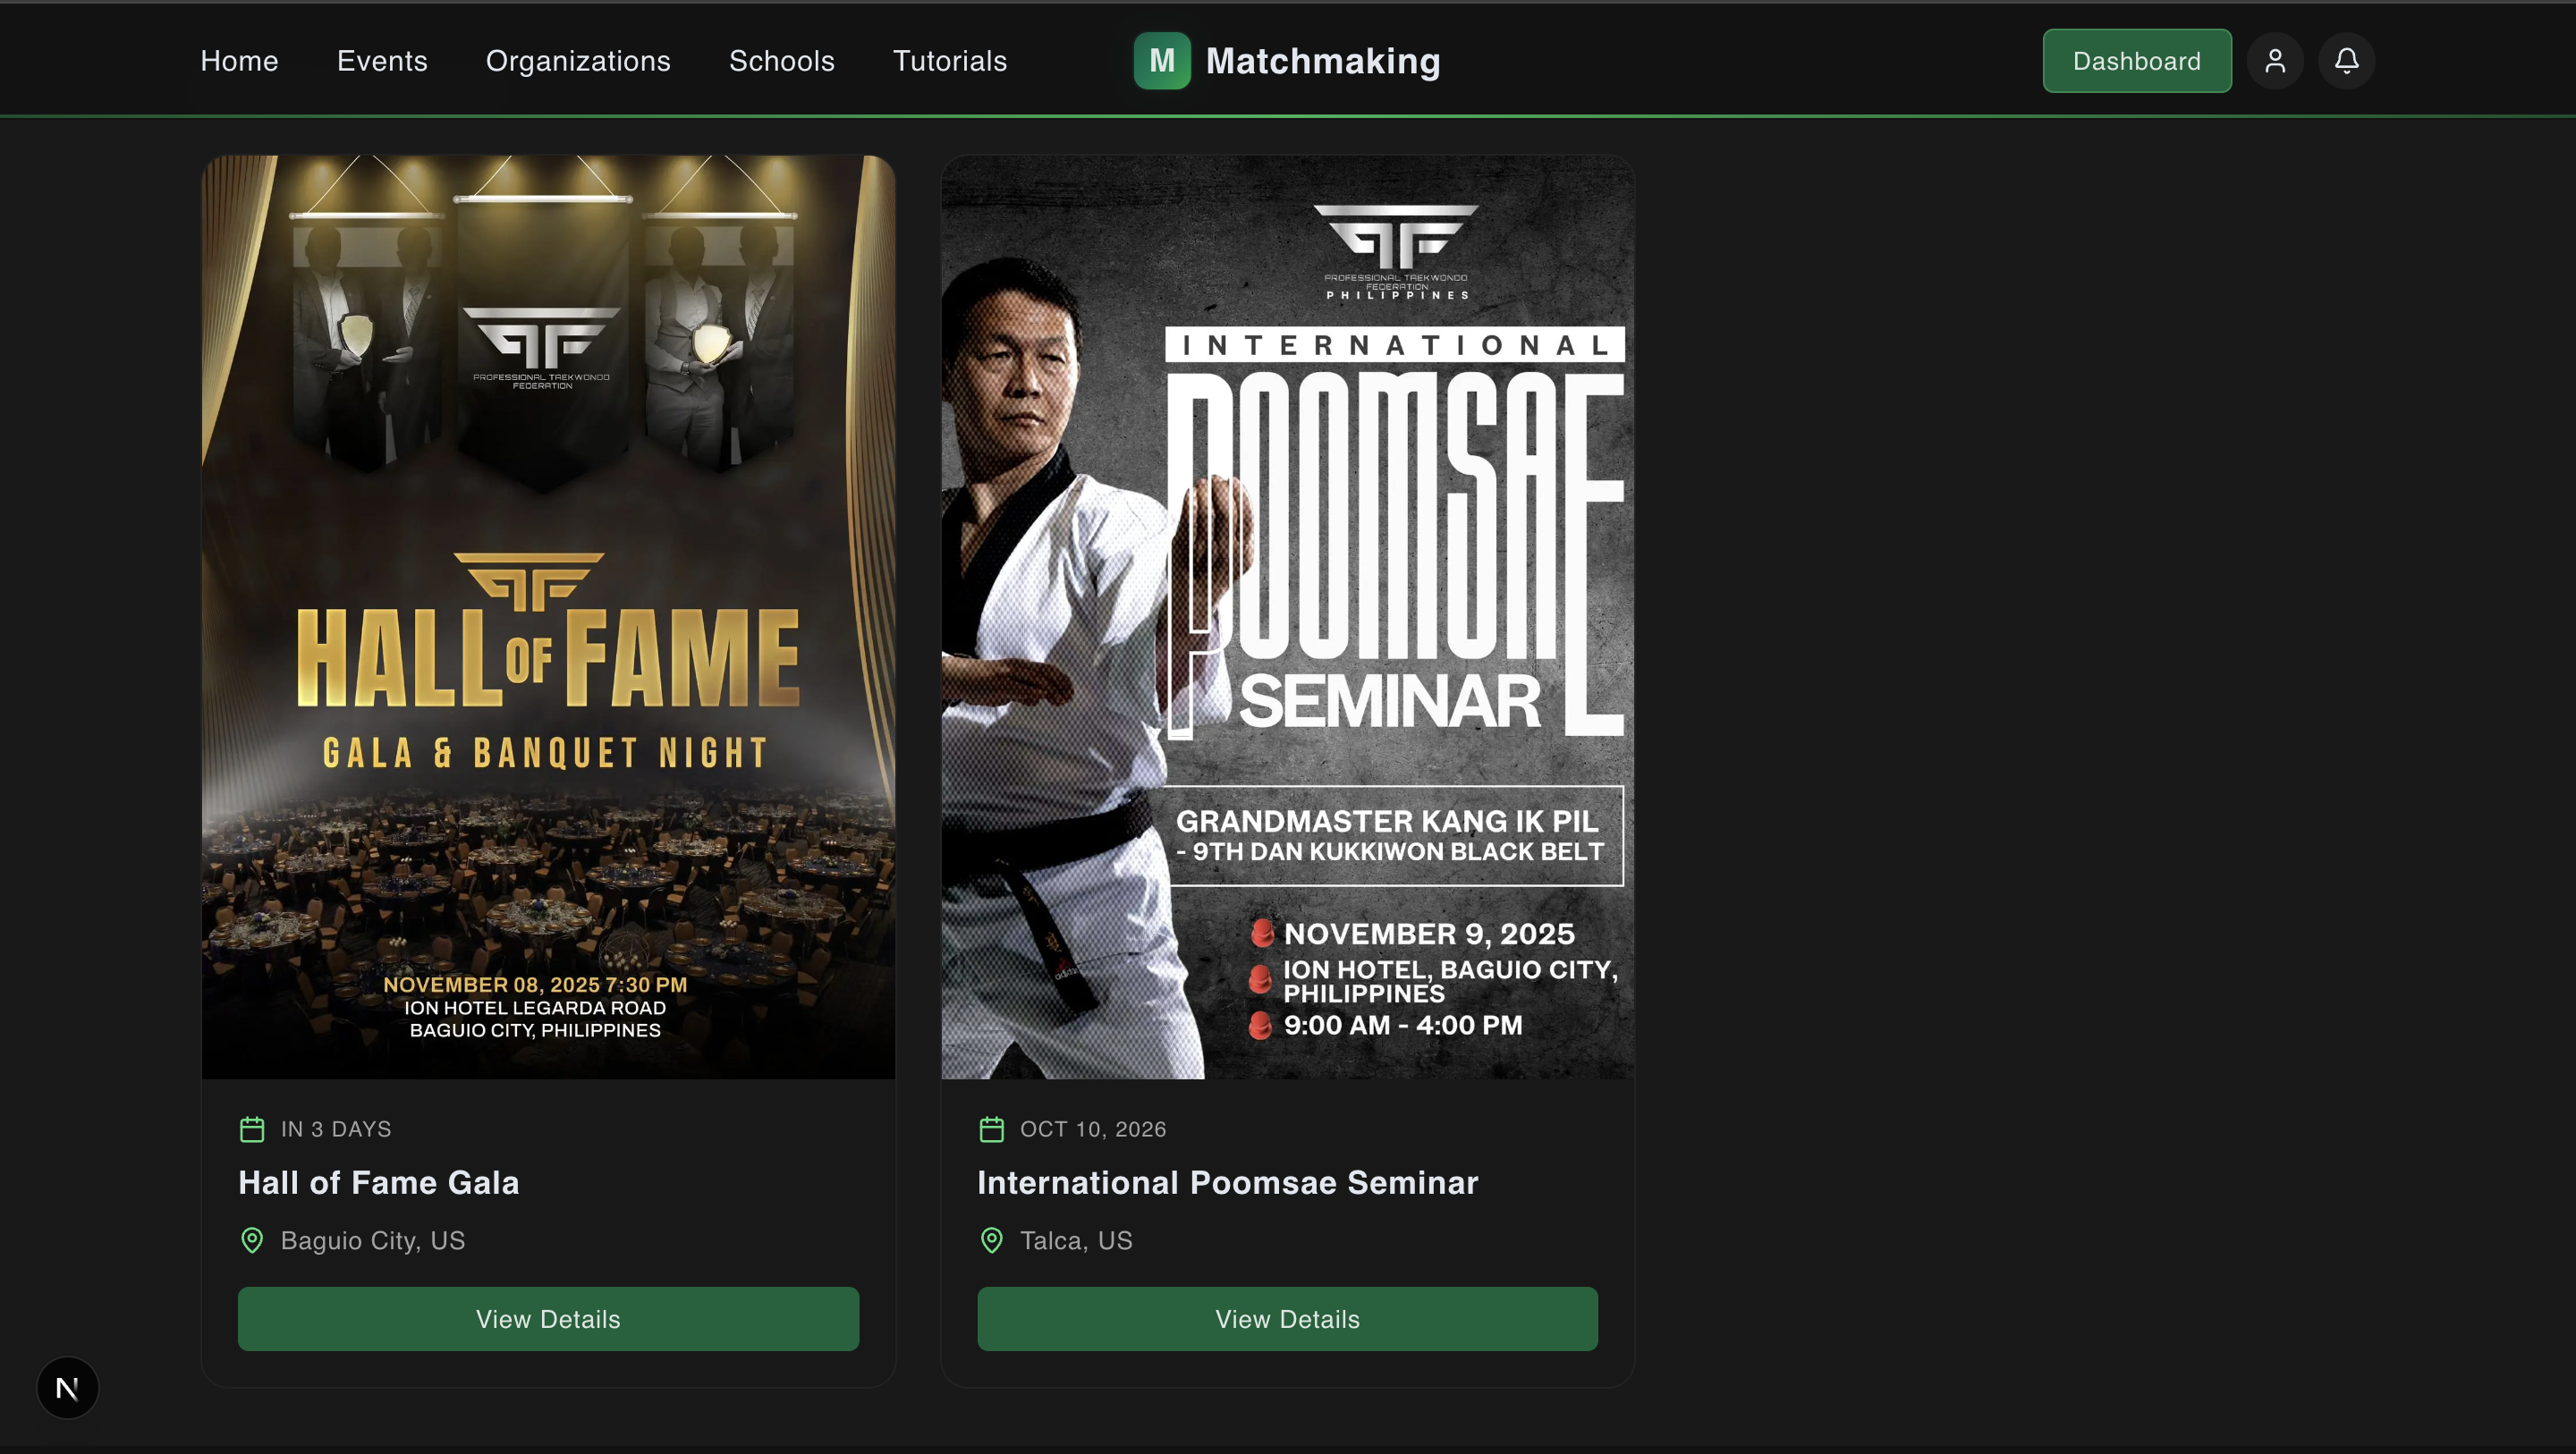This screenshot has height=1454, width=2576.
Task: Open the Hall of Fame poster image
Action: coord(548,617)
